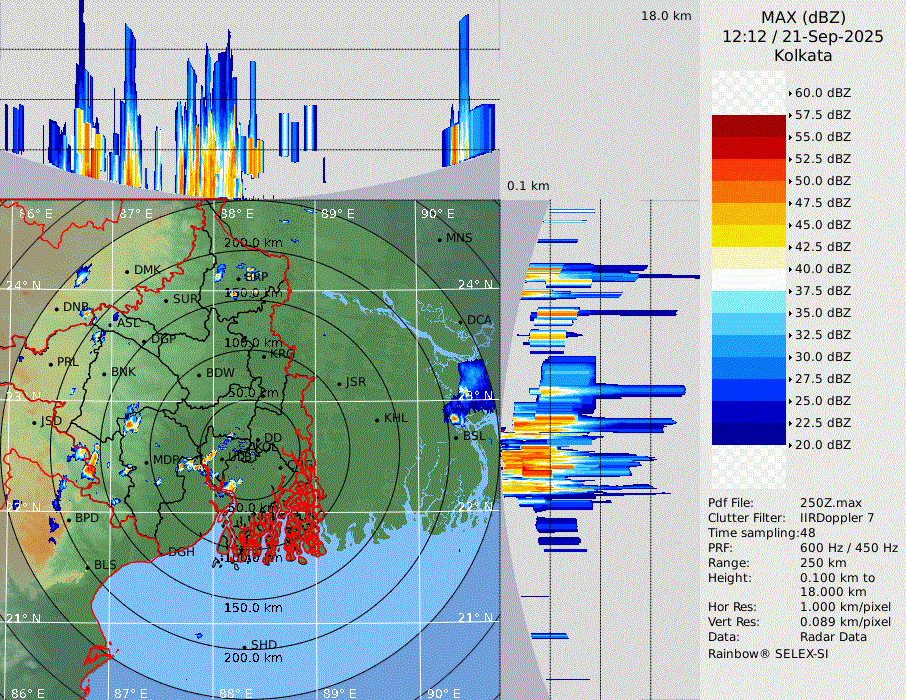Click the SHD station marker on map
The height and width of the screenshot is (700, 906).
pos(245,645)
